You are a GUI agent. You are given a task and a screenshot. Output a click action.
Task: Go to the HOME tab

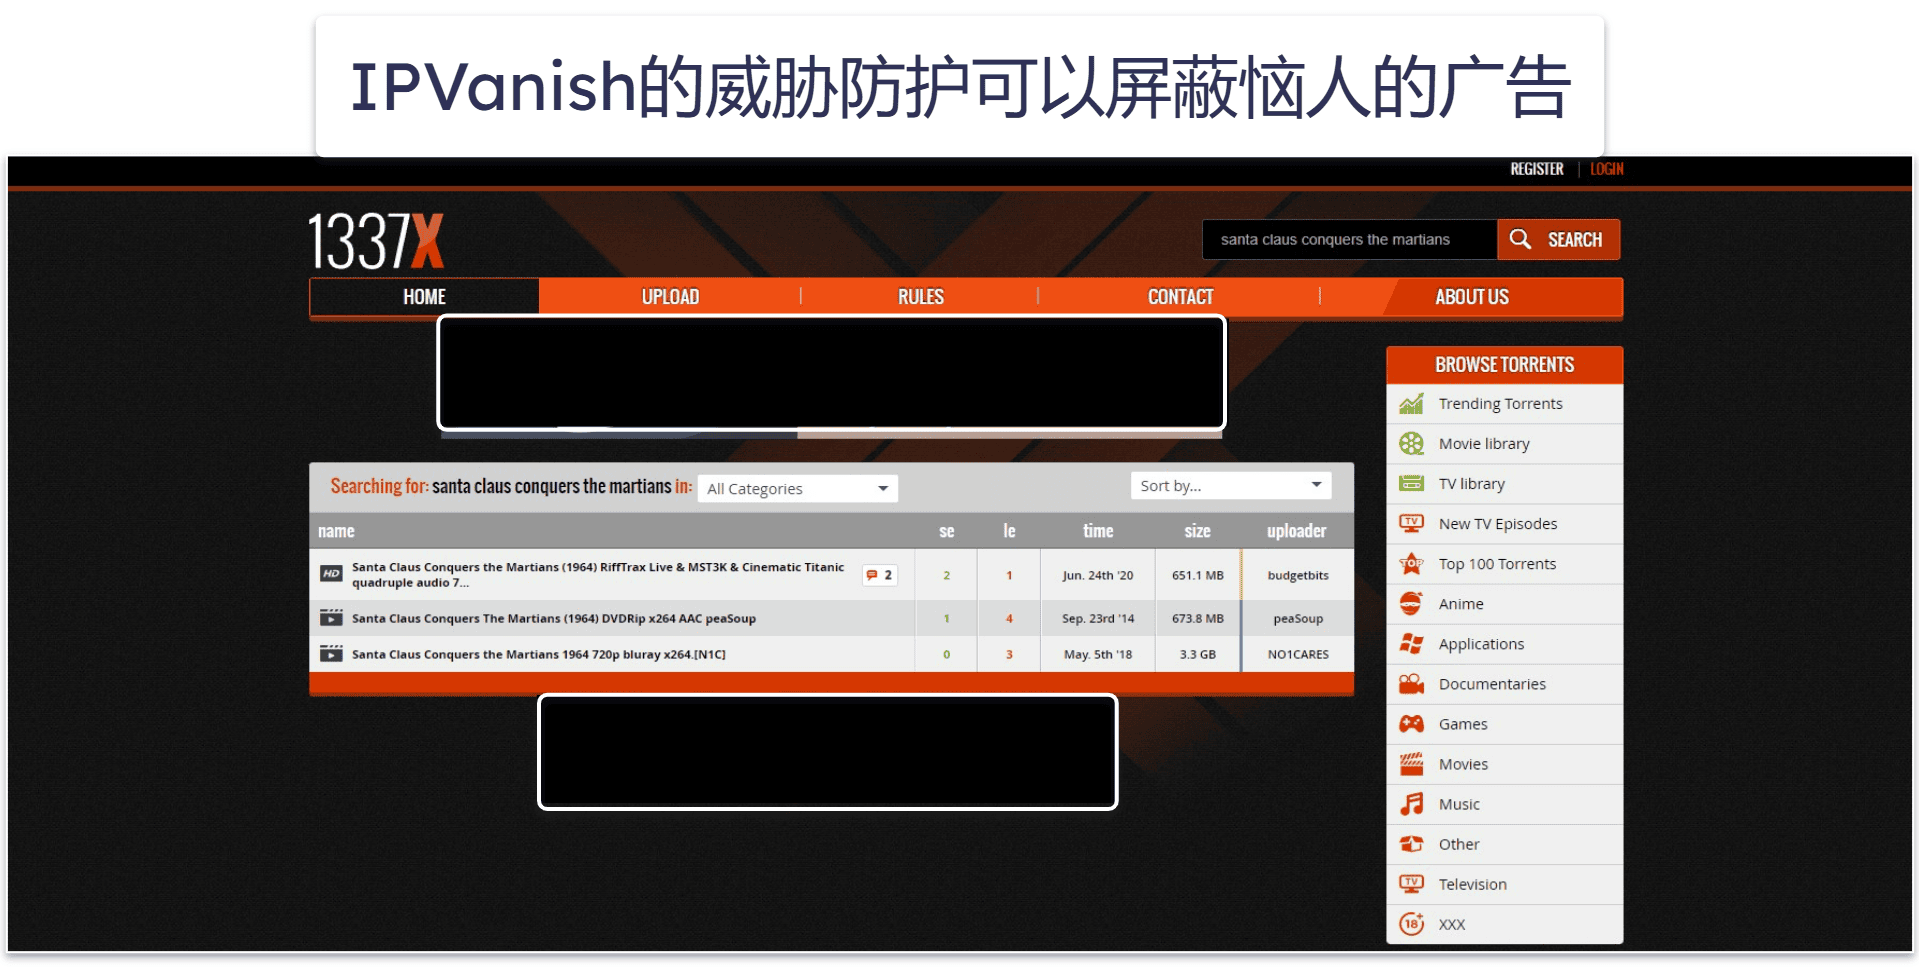point(424,297)
